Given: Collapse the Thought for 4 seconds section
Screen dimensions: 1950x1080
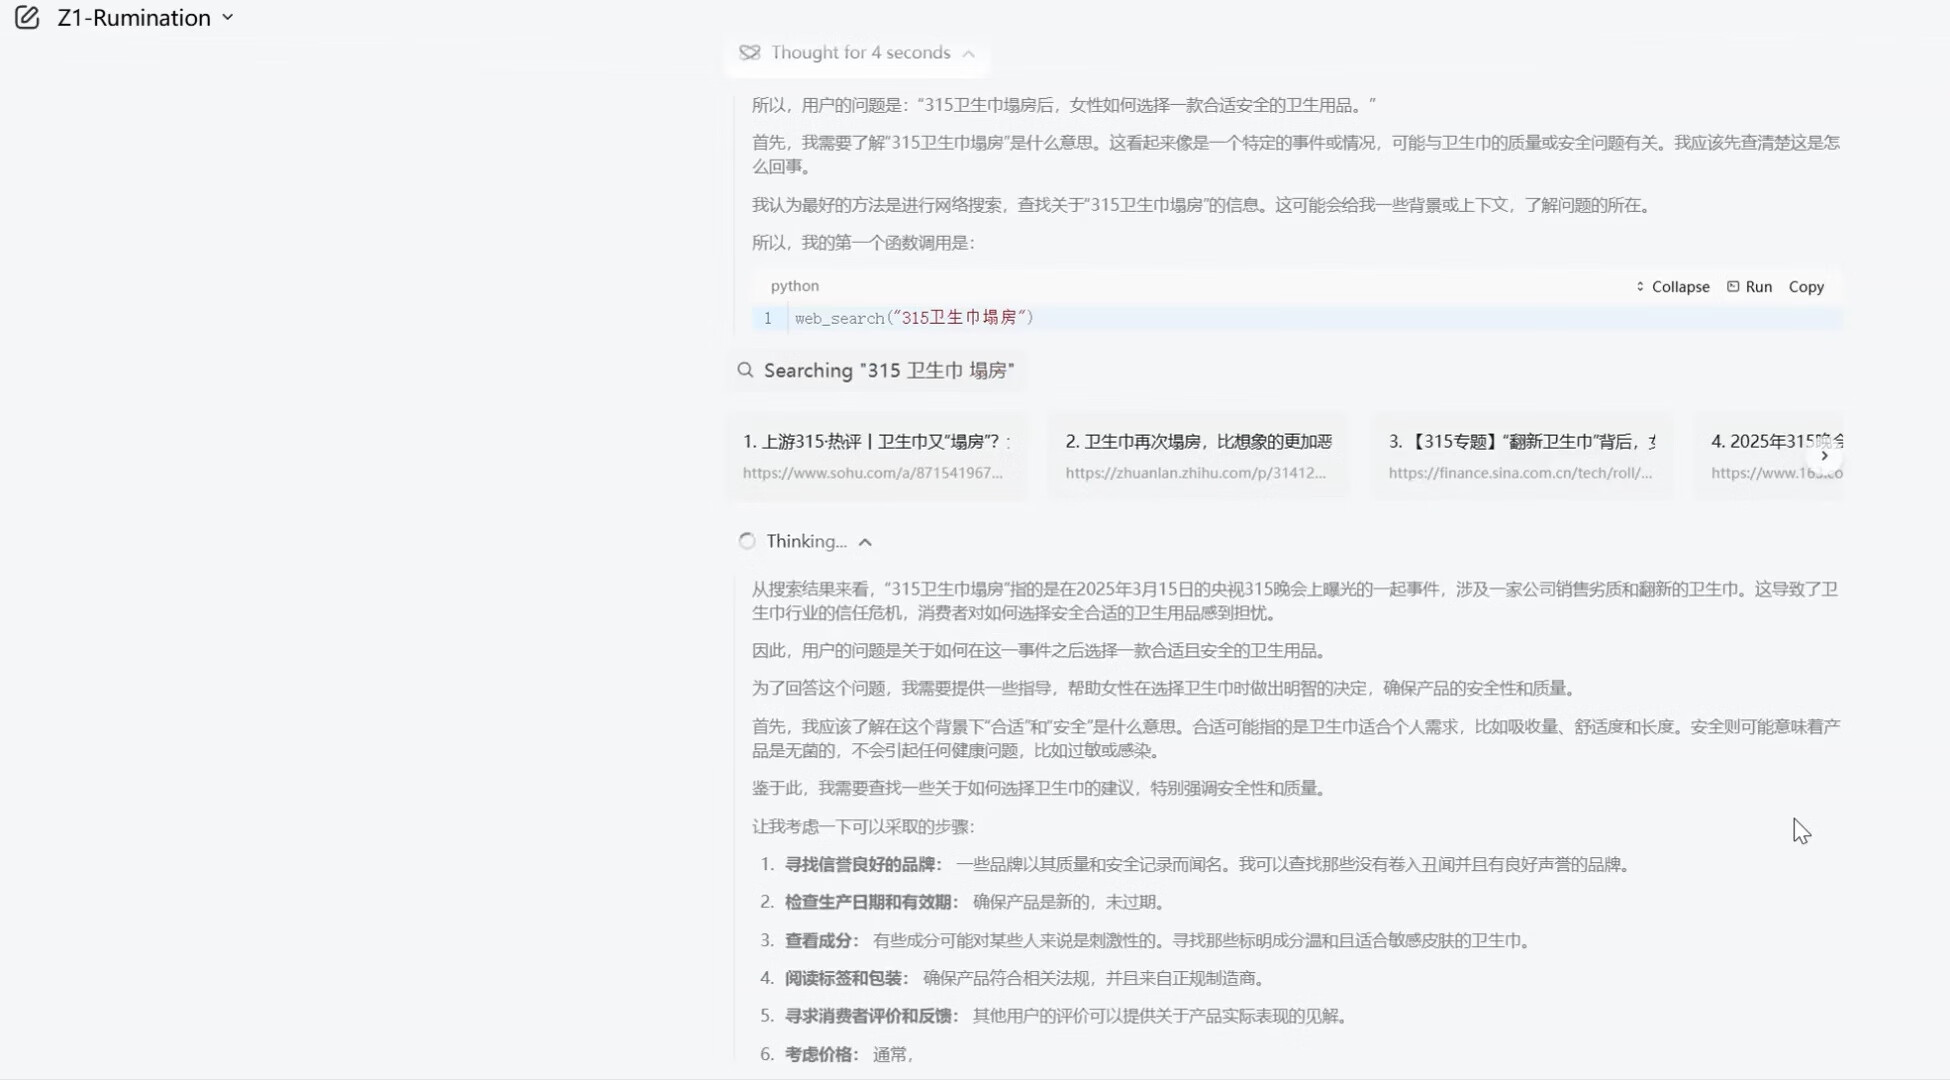Looking at the screenshot, I should tap(968, 54).
